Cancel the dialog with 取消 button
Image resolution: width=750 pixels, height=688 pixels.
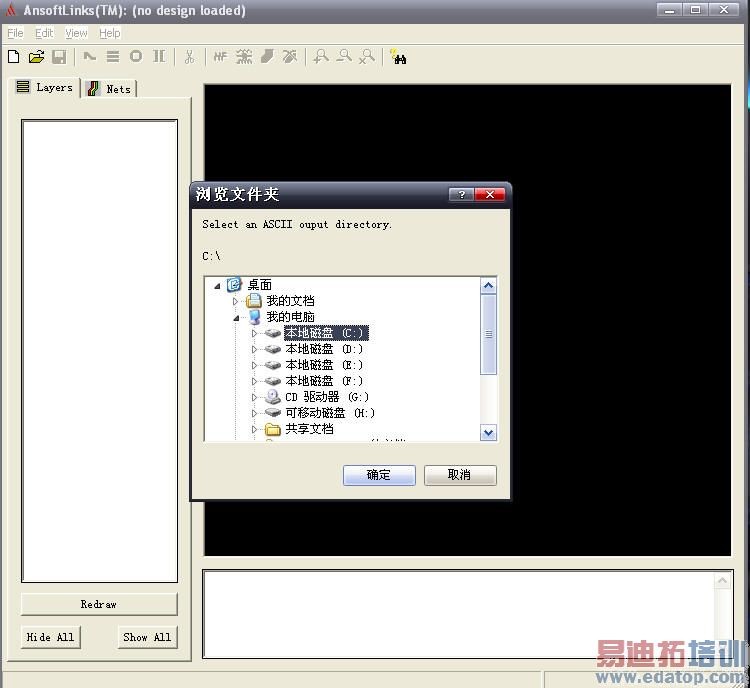click(460, 475)
